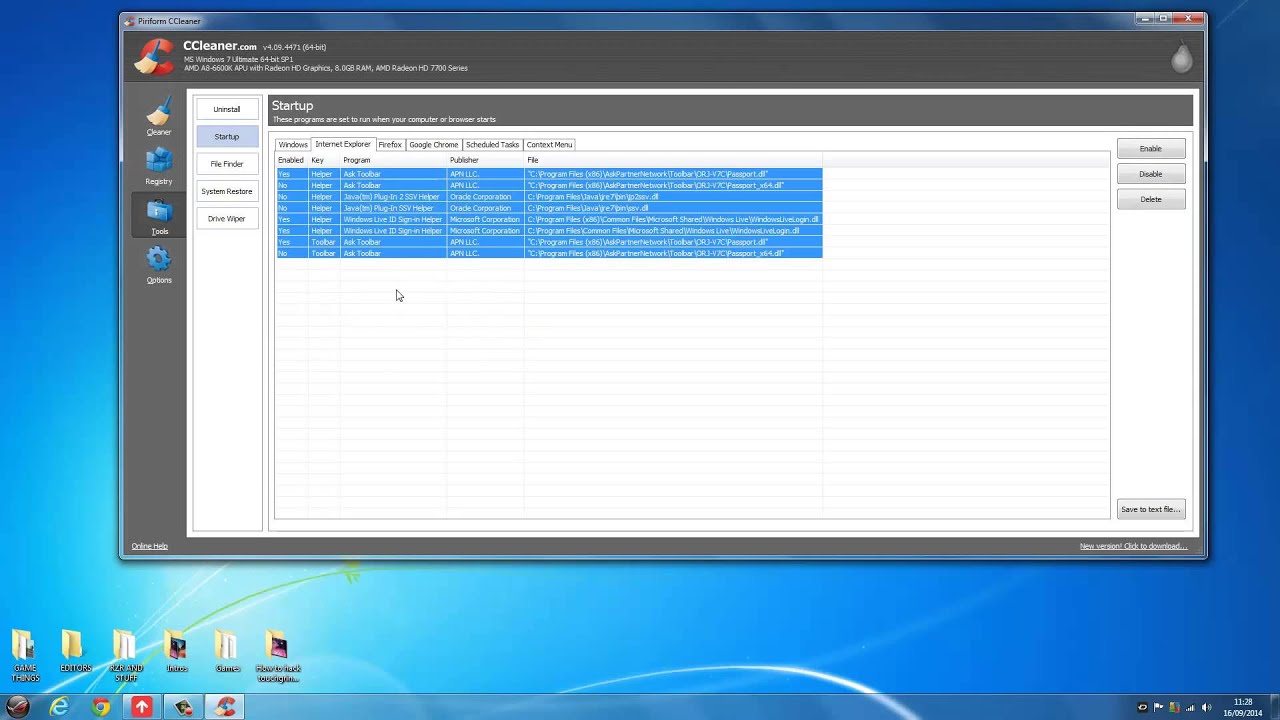Switch to the Firefox tab

coord(390,144)
